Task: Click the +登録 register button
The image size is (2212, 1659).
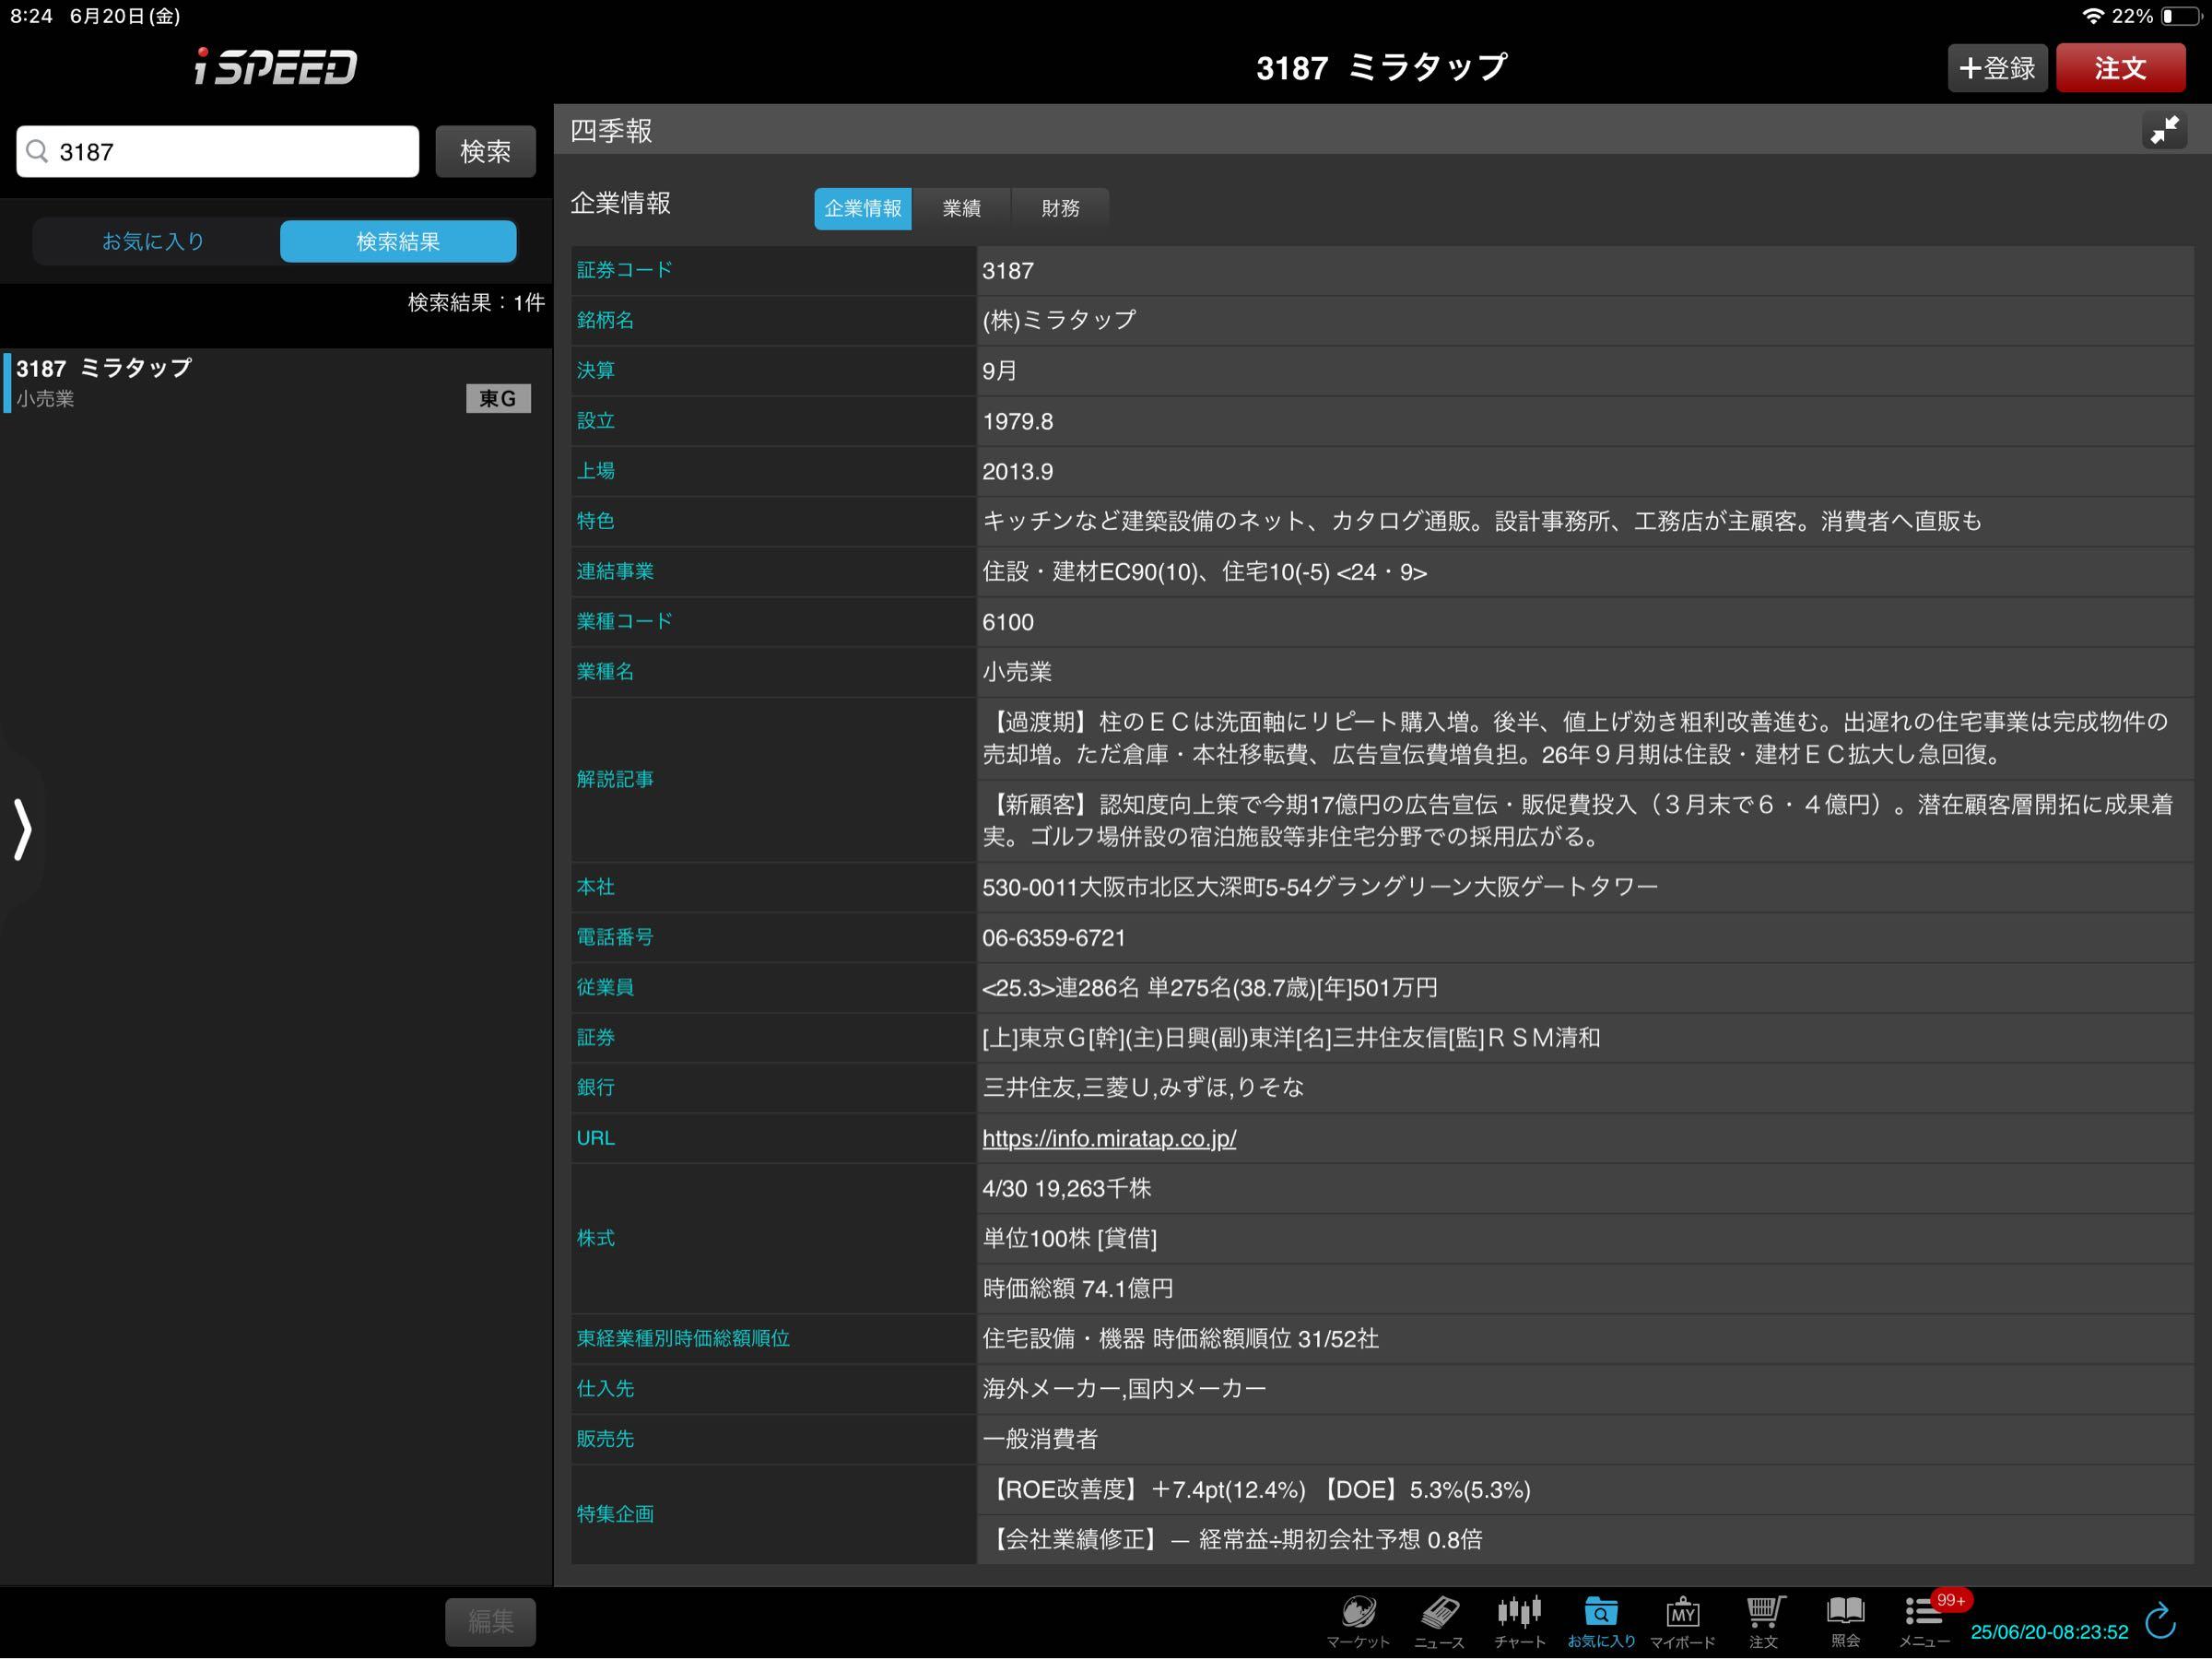Action: click(1997, 68)
